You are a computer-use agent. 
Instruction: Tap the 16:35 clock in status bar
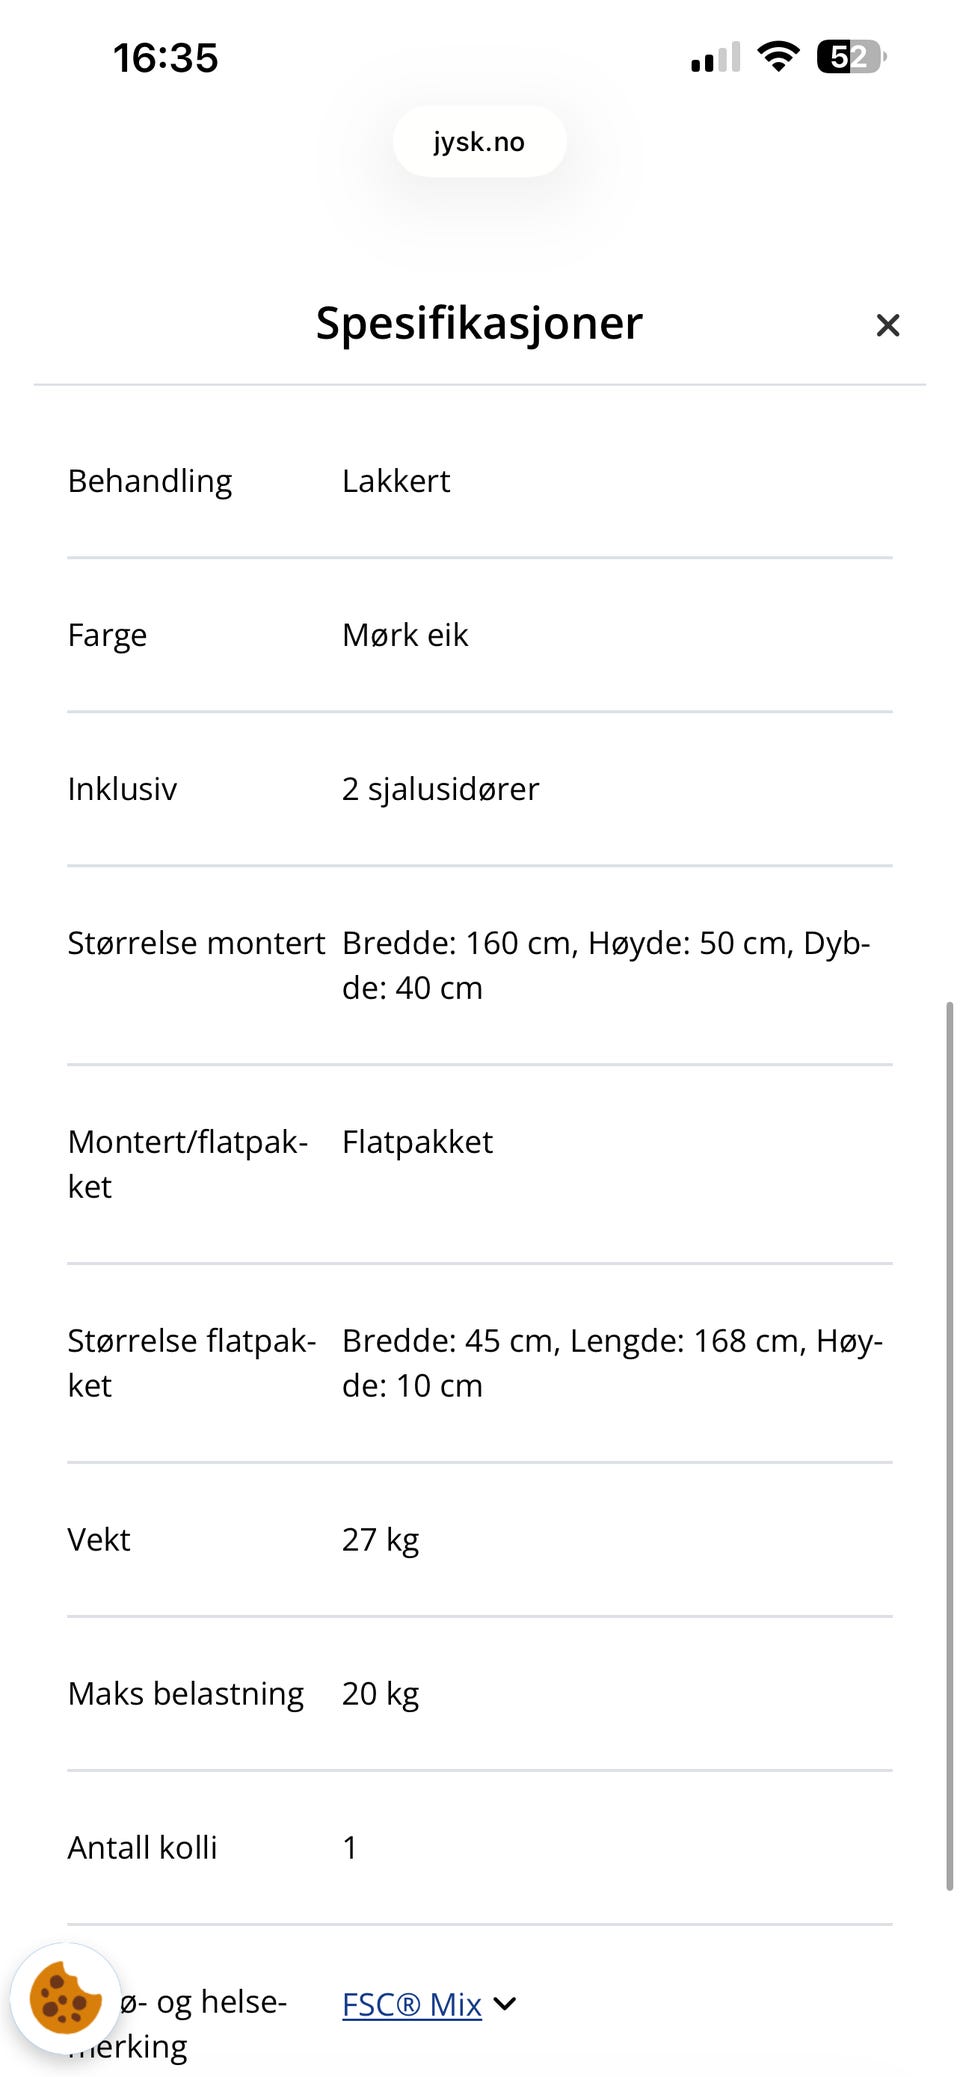click(165, 58)
